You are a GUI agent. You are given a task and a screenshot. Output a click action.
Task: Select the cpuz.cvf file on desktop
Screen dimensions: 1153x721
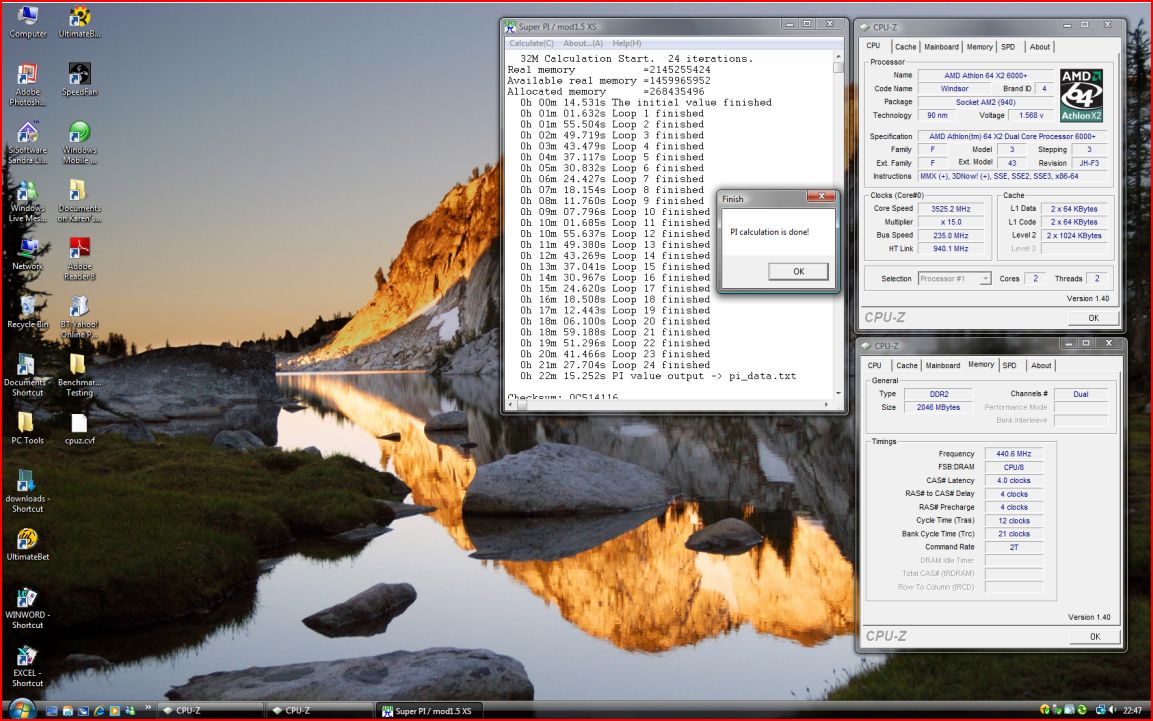click(x=79, y=423)
